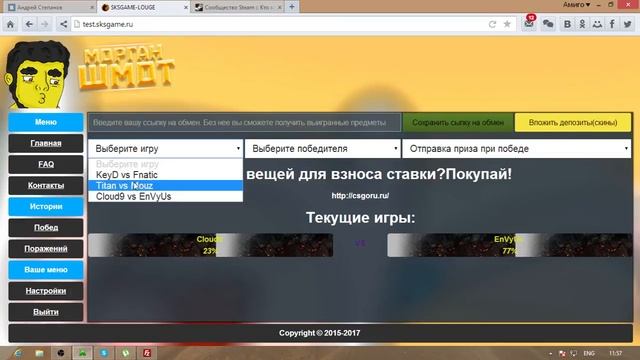Open the mail icon with red badge
The width and height of the screenshot is (640, 360).
[x=529, y=23]
